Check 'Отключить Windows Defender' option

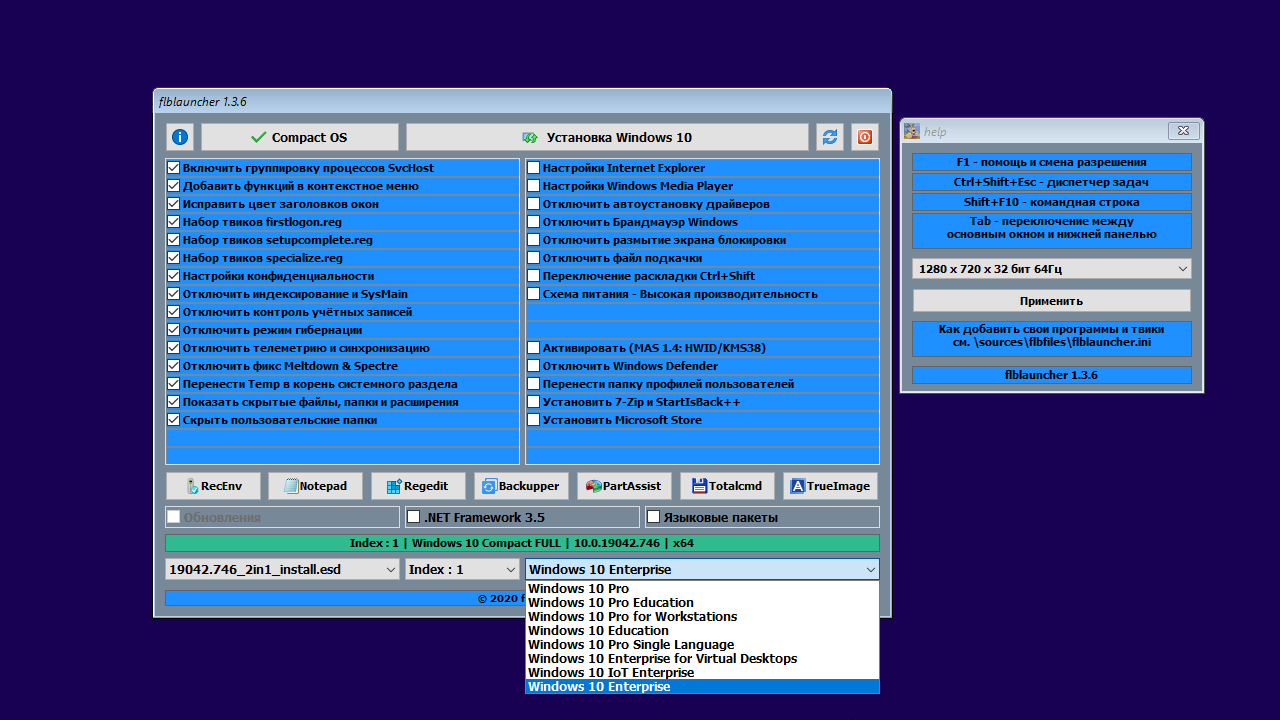point(534,366)
